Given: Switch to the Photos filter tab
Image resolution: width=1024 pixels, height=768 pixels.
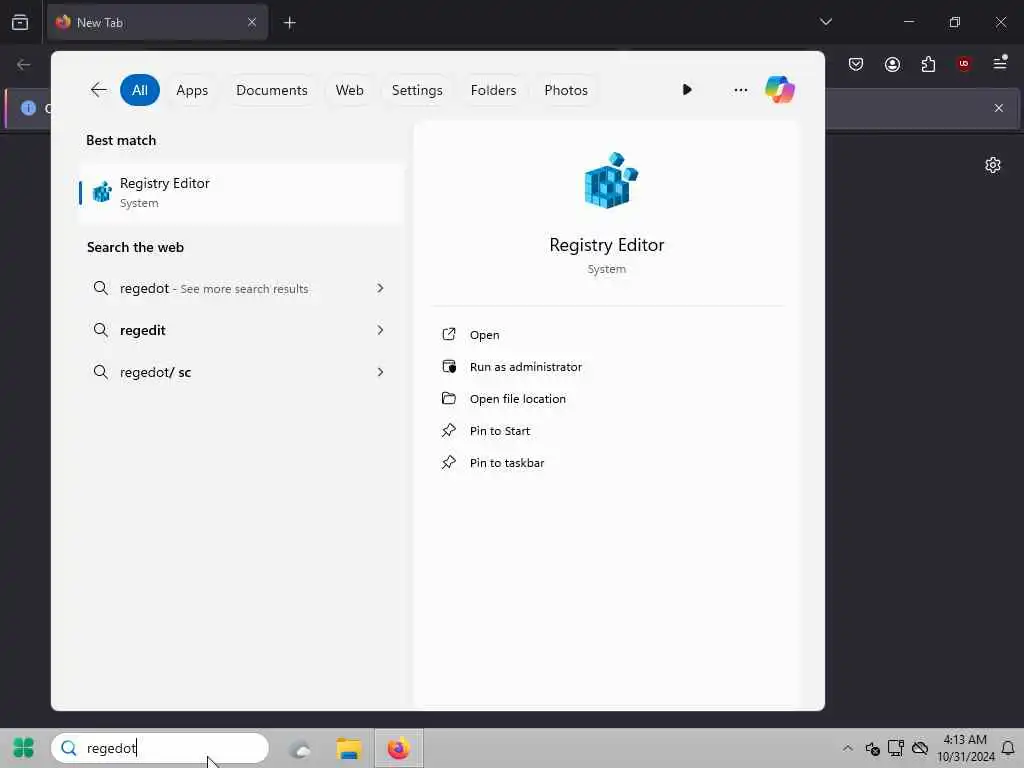Looking at the screenshot, I should point(566,90).
